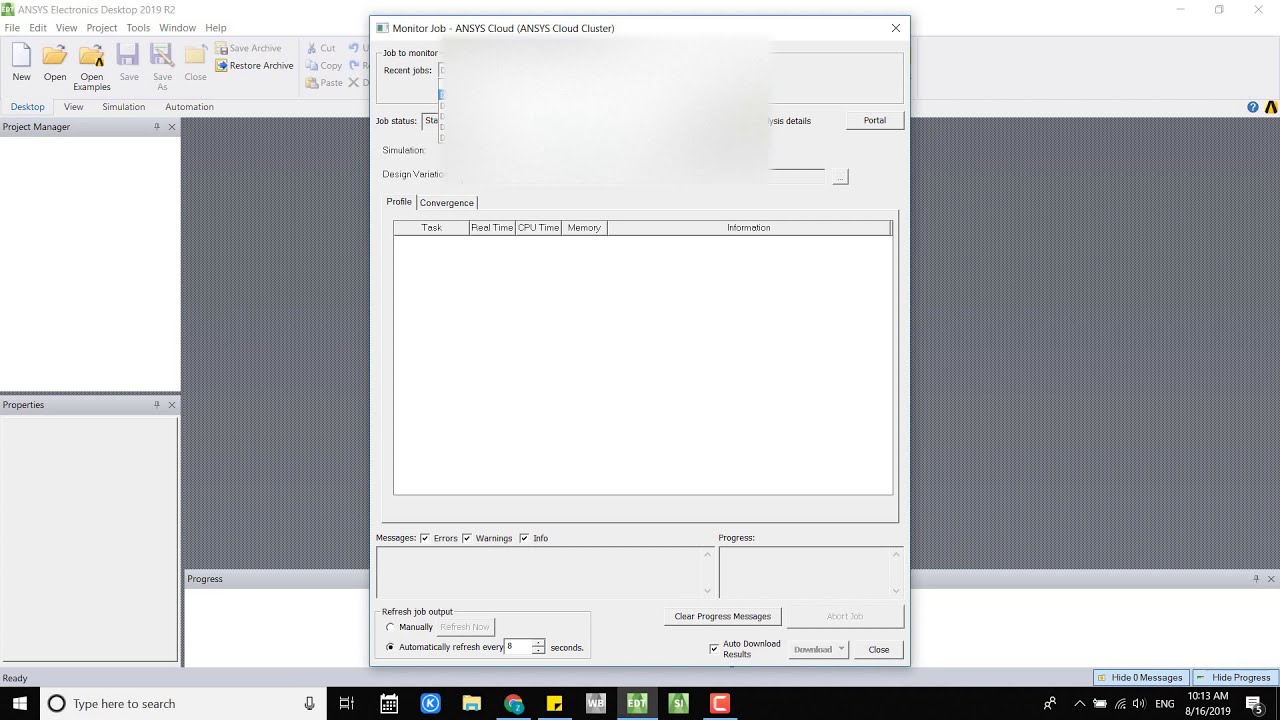
Task: Click Hide Progress button
Action: pos(1233,677)
